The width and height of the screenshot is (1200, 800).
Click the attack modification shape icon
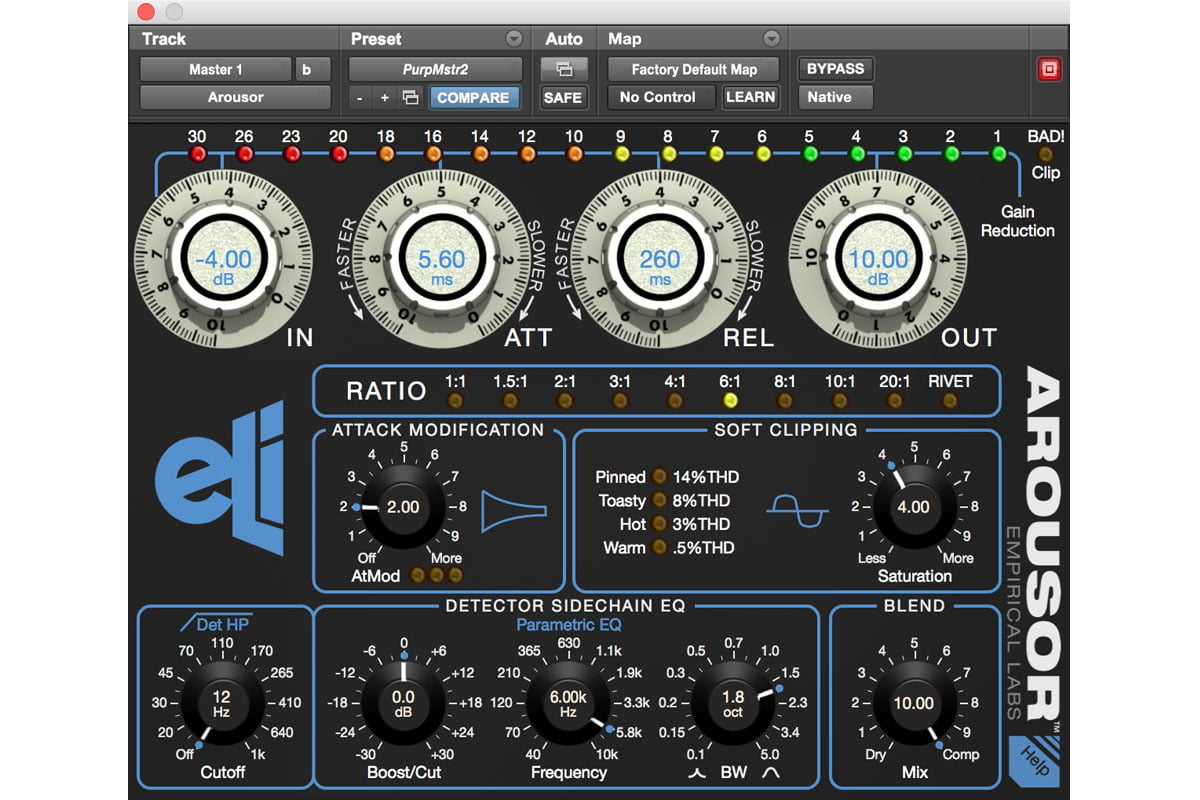(x=514, y=510)
